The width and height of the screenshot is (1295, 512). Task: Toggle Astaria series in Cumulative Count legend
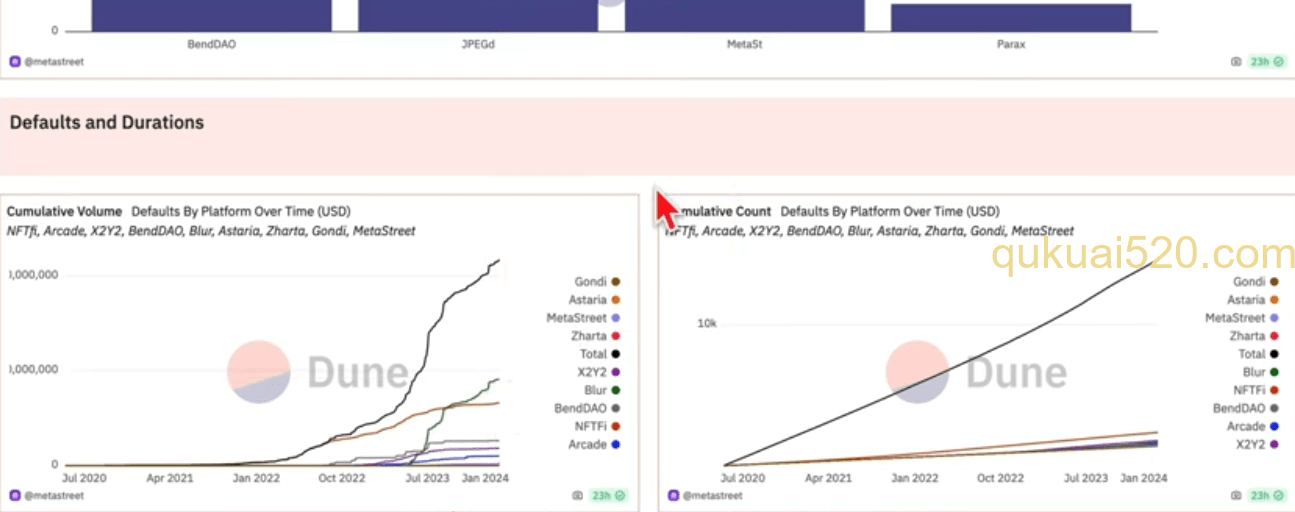[x=1253, y=300]
